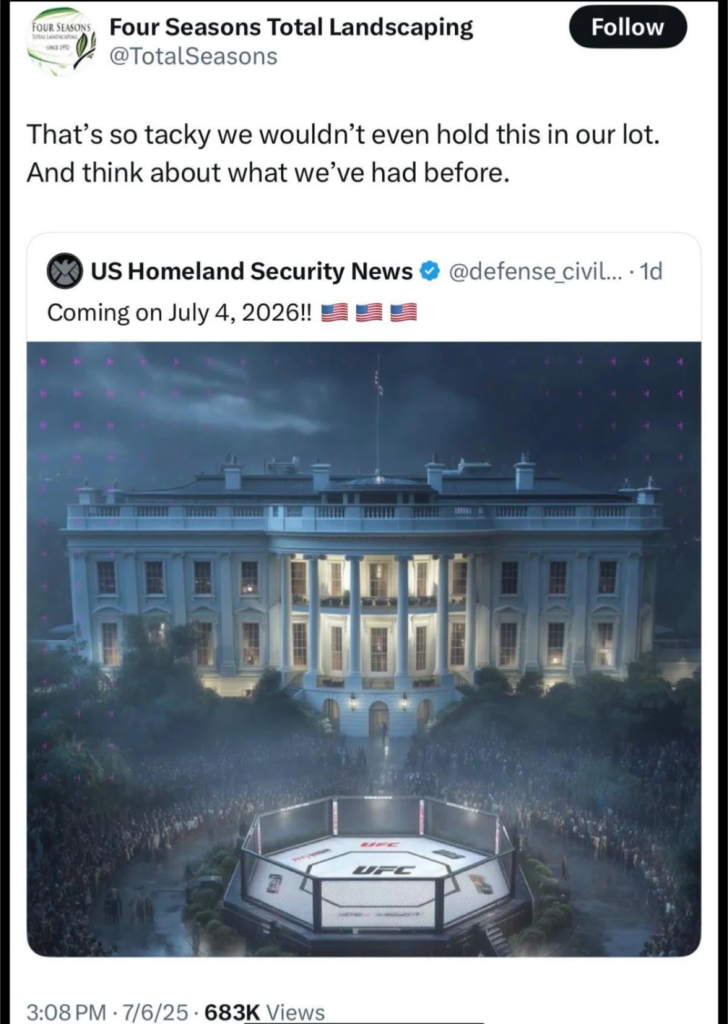Click the flag atop the White House
This screenshot has width=728, height=1024.
coord(378,381)
